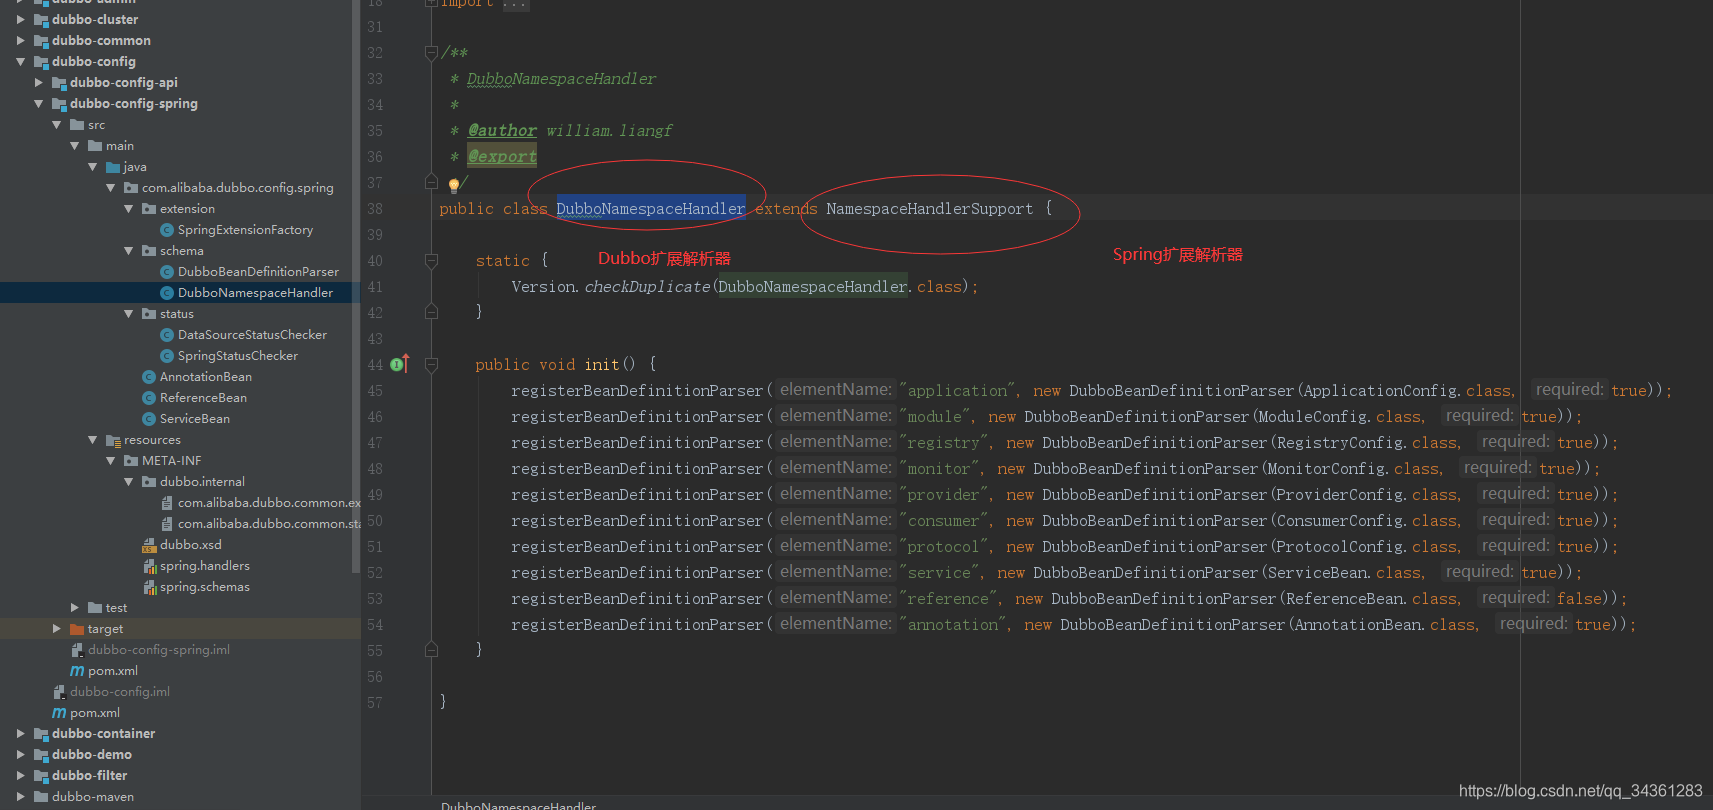The image size is (1713, 810).
Task: Click DubboNamespaceHandler breadcrumb at bottom
Action: (518, 805)
